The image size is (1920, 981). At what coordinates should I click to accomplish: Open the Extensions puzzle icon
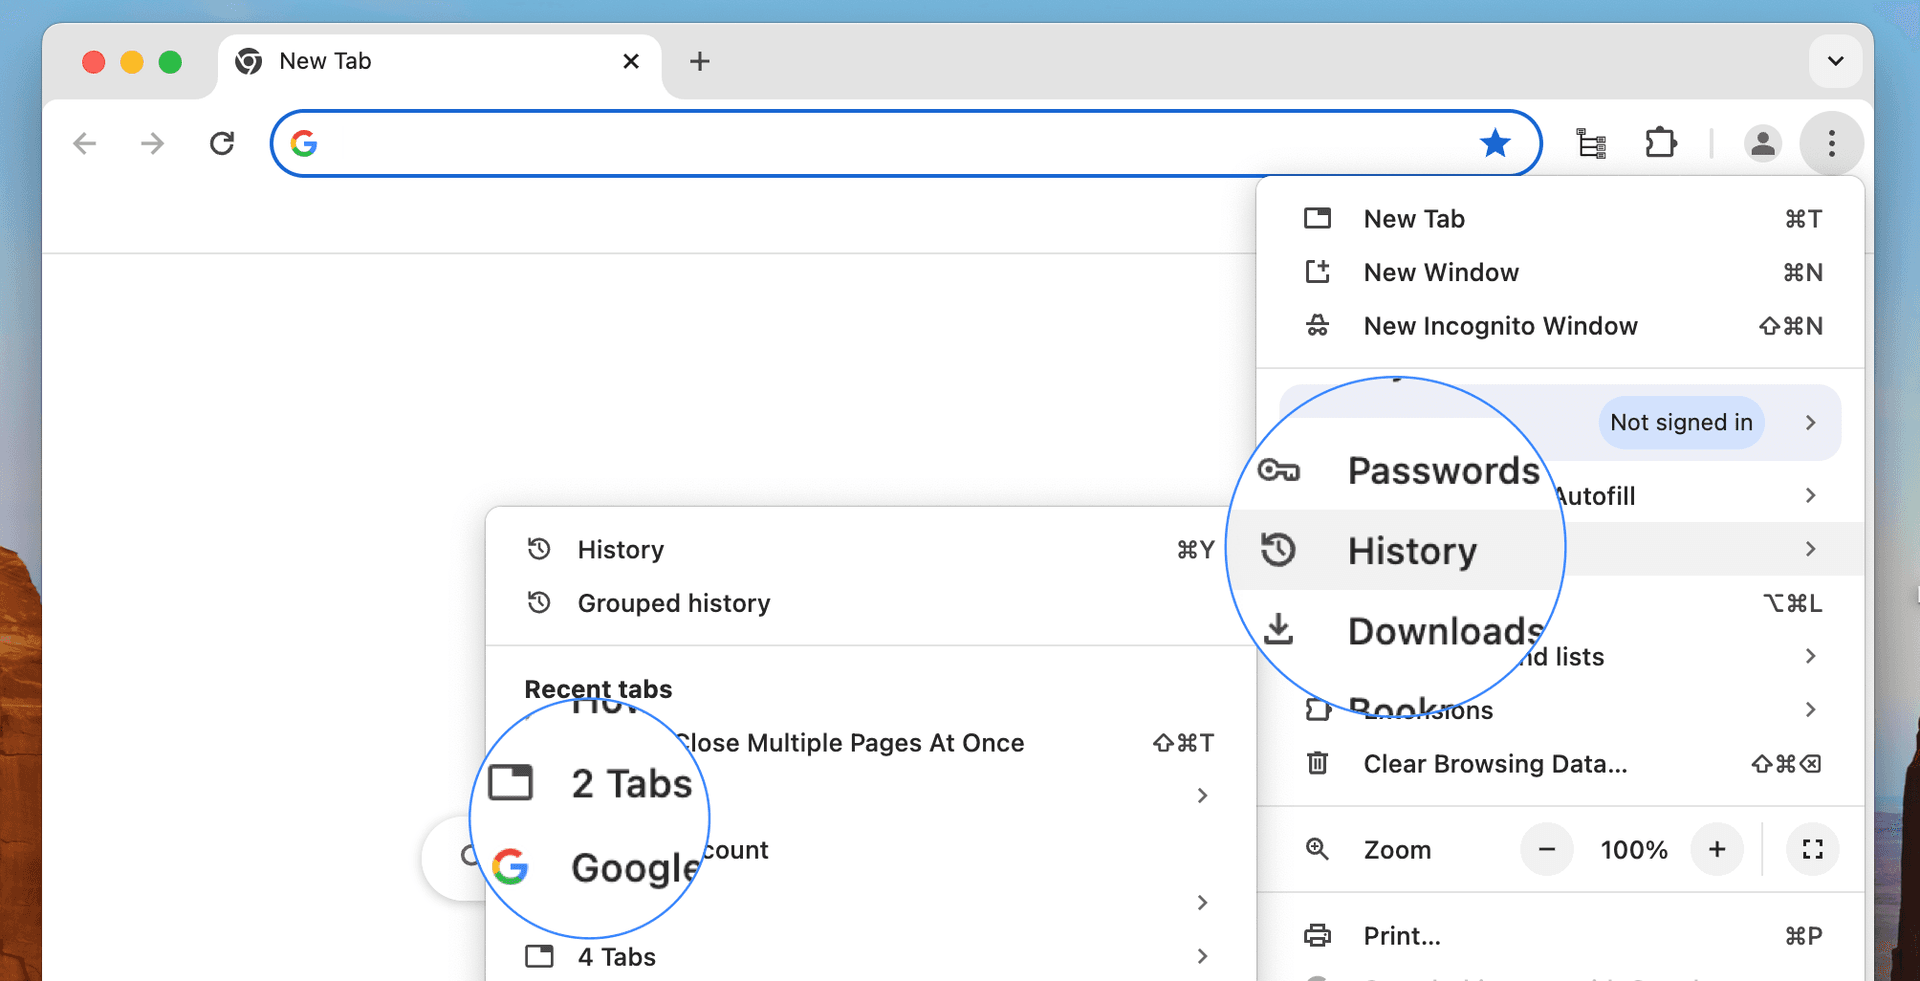[1660, 143]
